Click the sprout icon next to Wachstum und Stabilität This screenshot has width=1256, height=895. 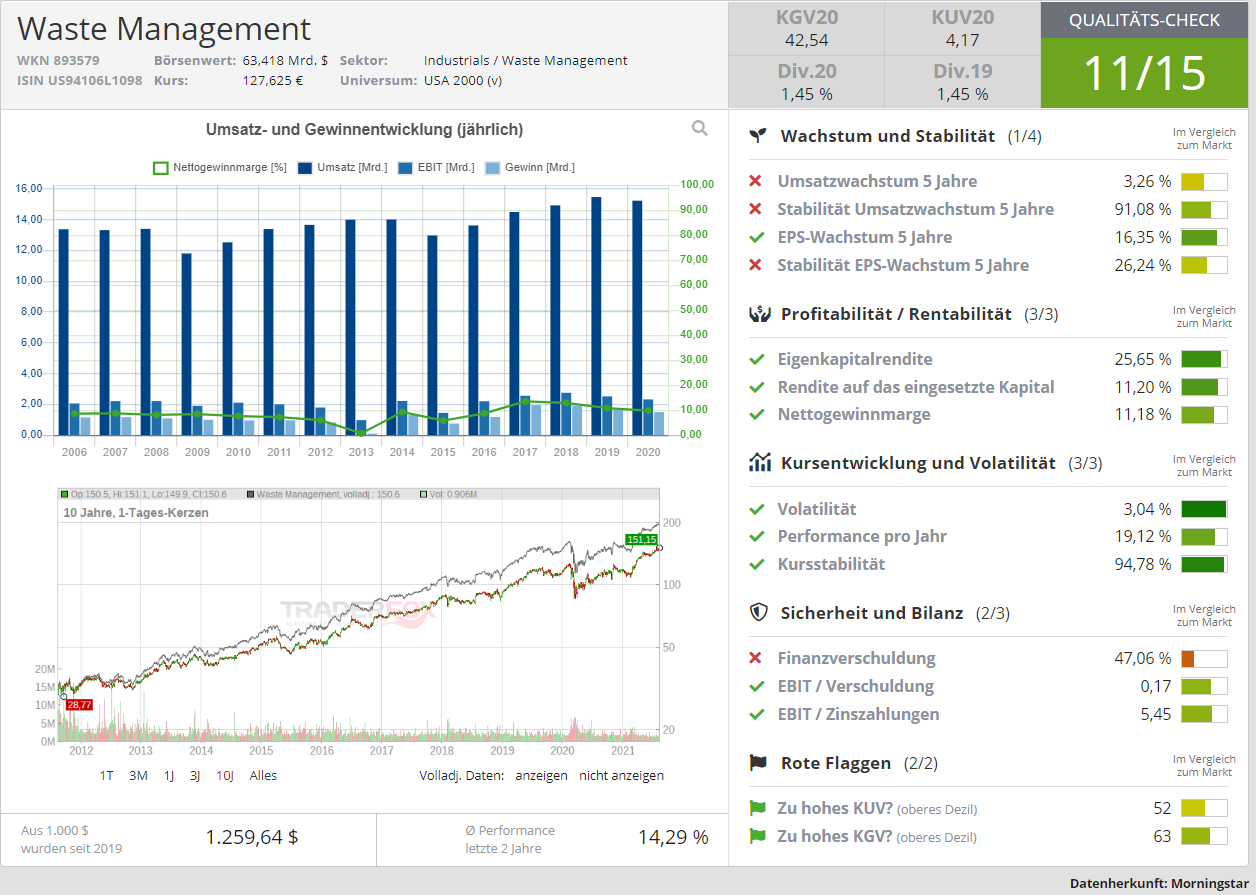(x=759, y=135)
